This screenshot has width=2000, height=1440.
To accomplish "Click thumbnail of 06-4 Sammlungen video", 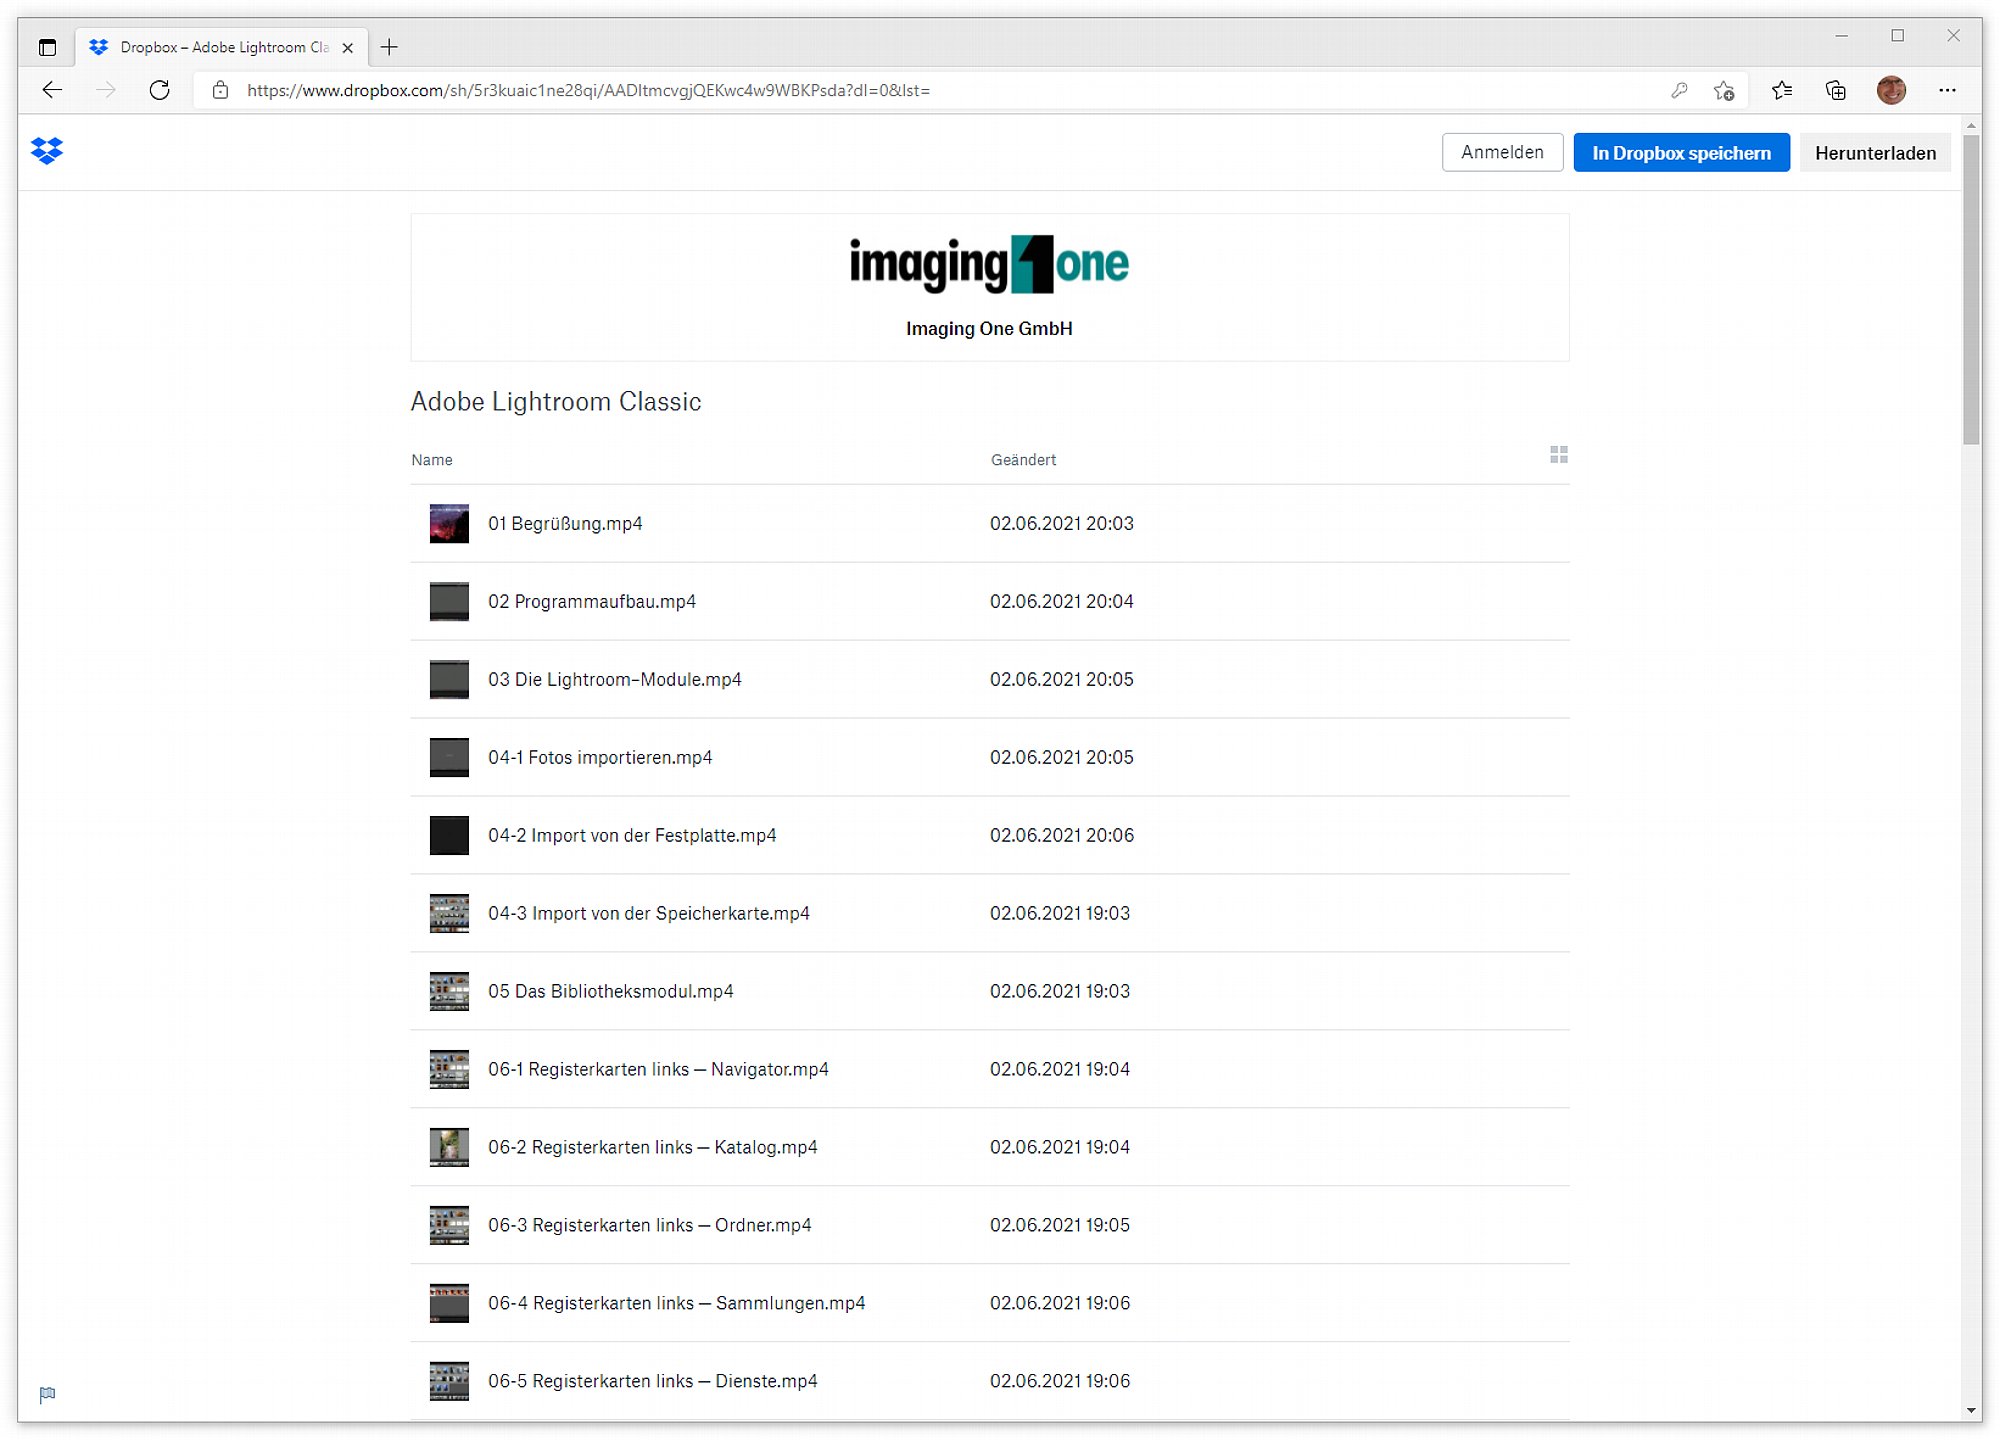I will (449, 1304).
